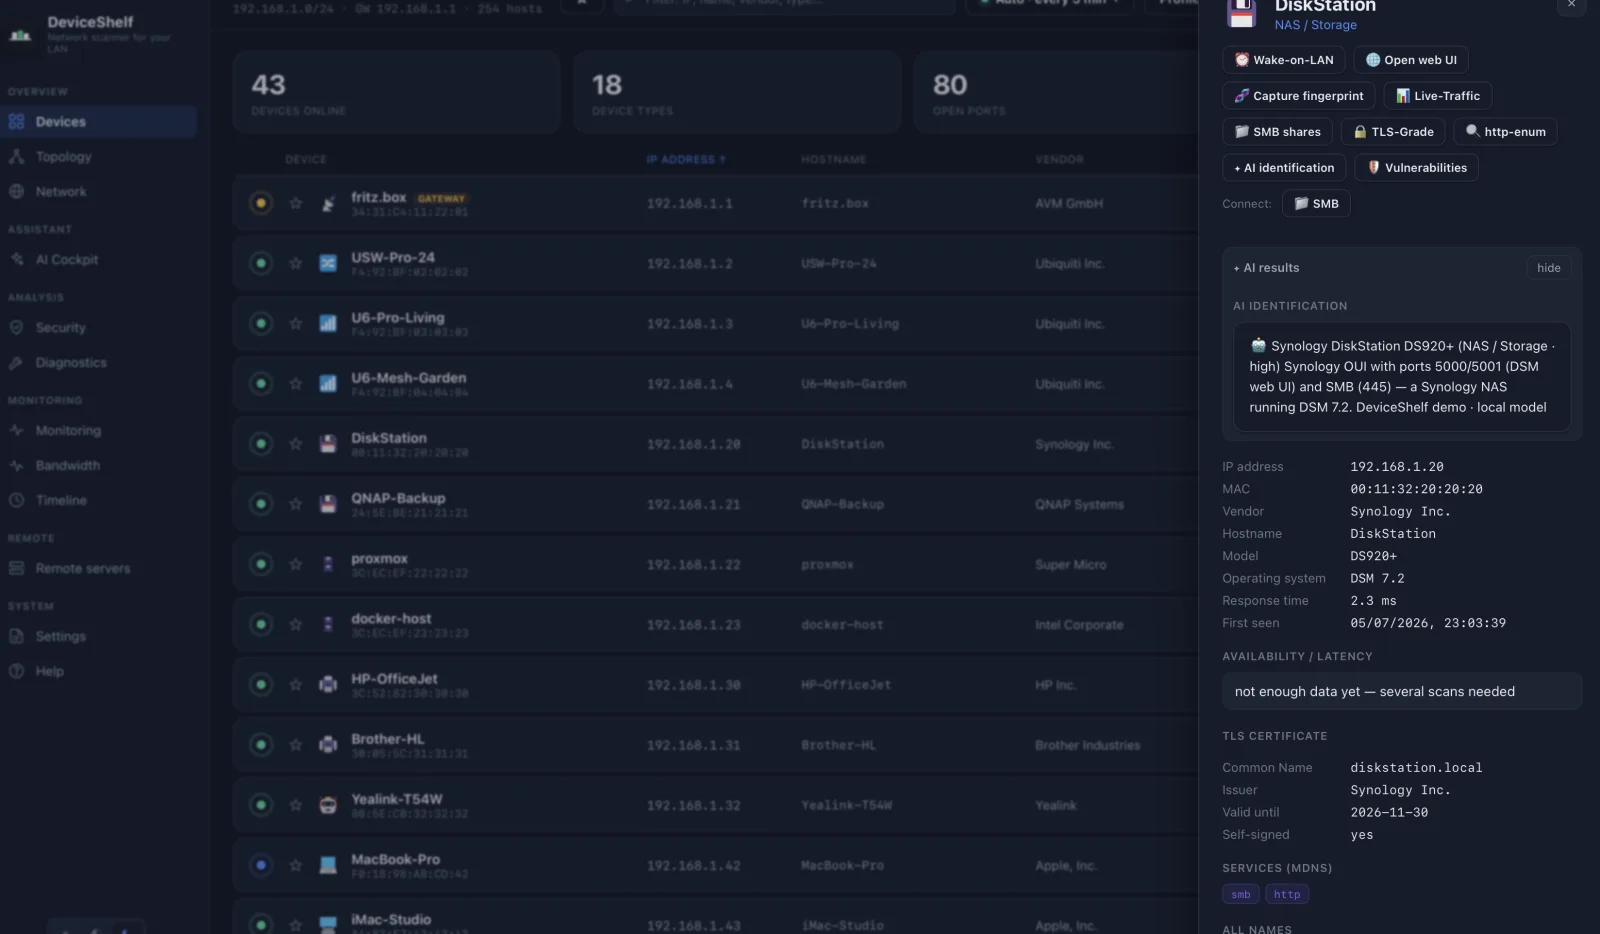The height and width of the screenshot is (934, 1600).
Task: Click status indicator of fritz.box
Action: coord(261,204)
